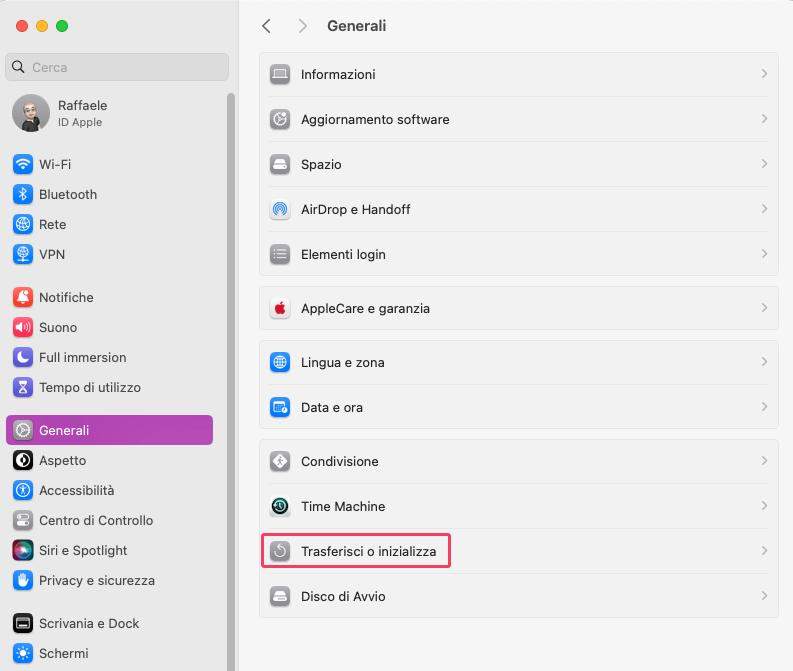Open Raffaele ID Apple account name
The height and width of the screenshot is (671, 793).
click(82, 105)
